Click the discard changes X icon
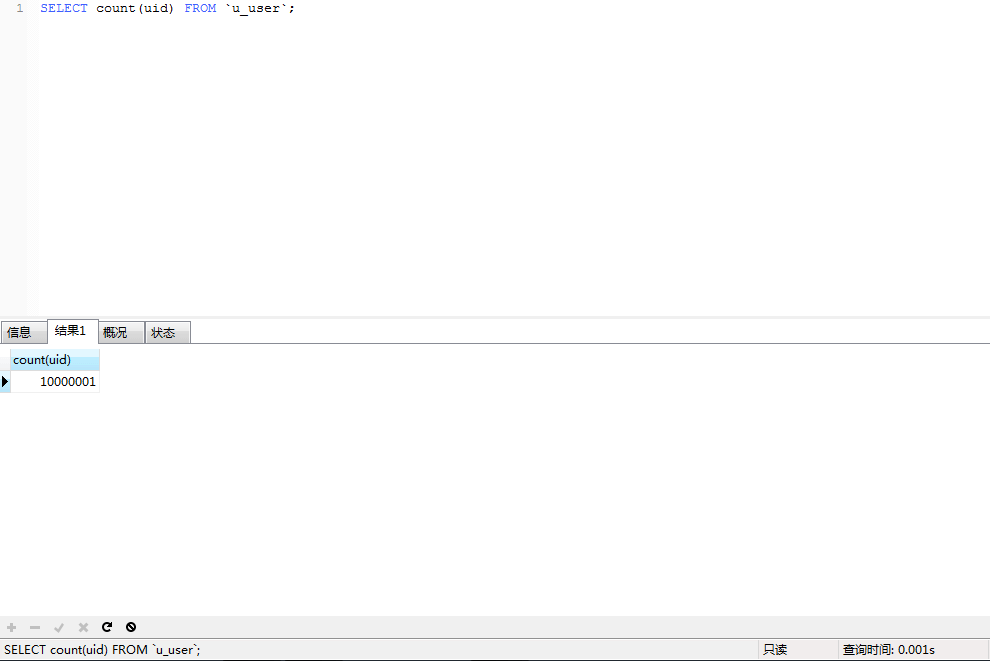The height and width of the screenshot is (661, 990). click(x=83, y=627)
